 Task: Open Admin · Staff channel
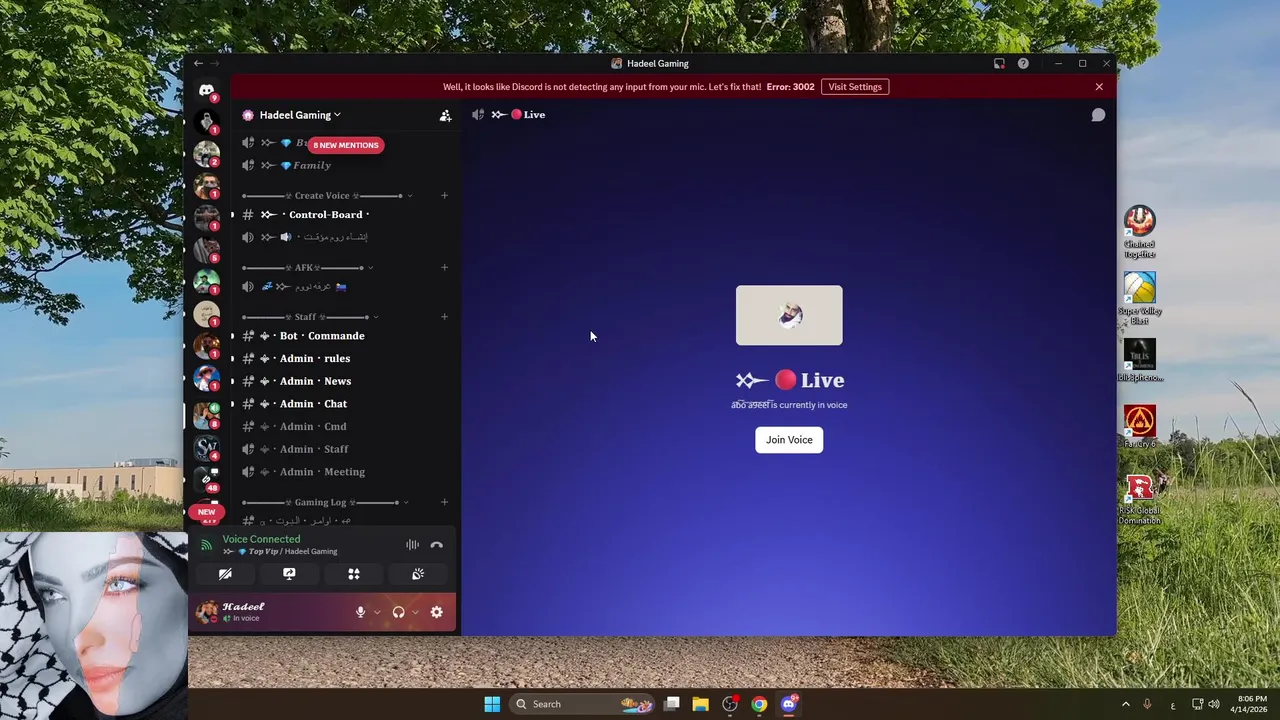click(x=346, y=449)
